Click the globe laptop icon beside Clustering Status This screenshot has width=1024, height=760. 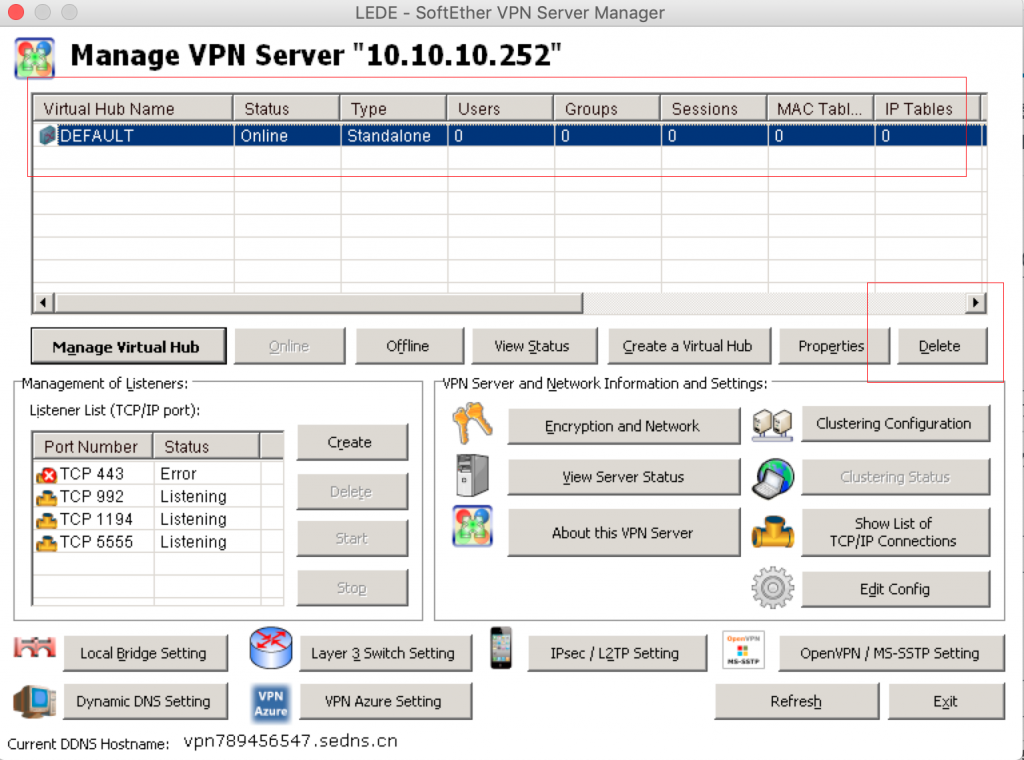773,478
